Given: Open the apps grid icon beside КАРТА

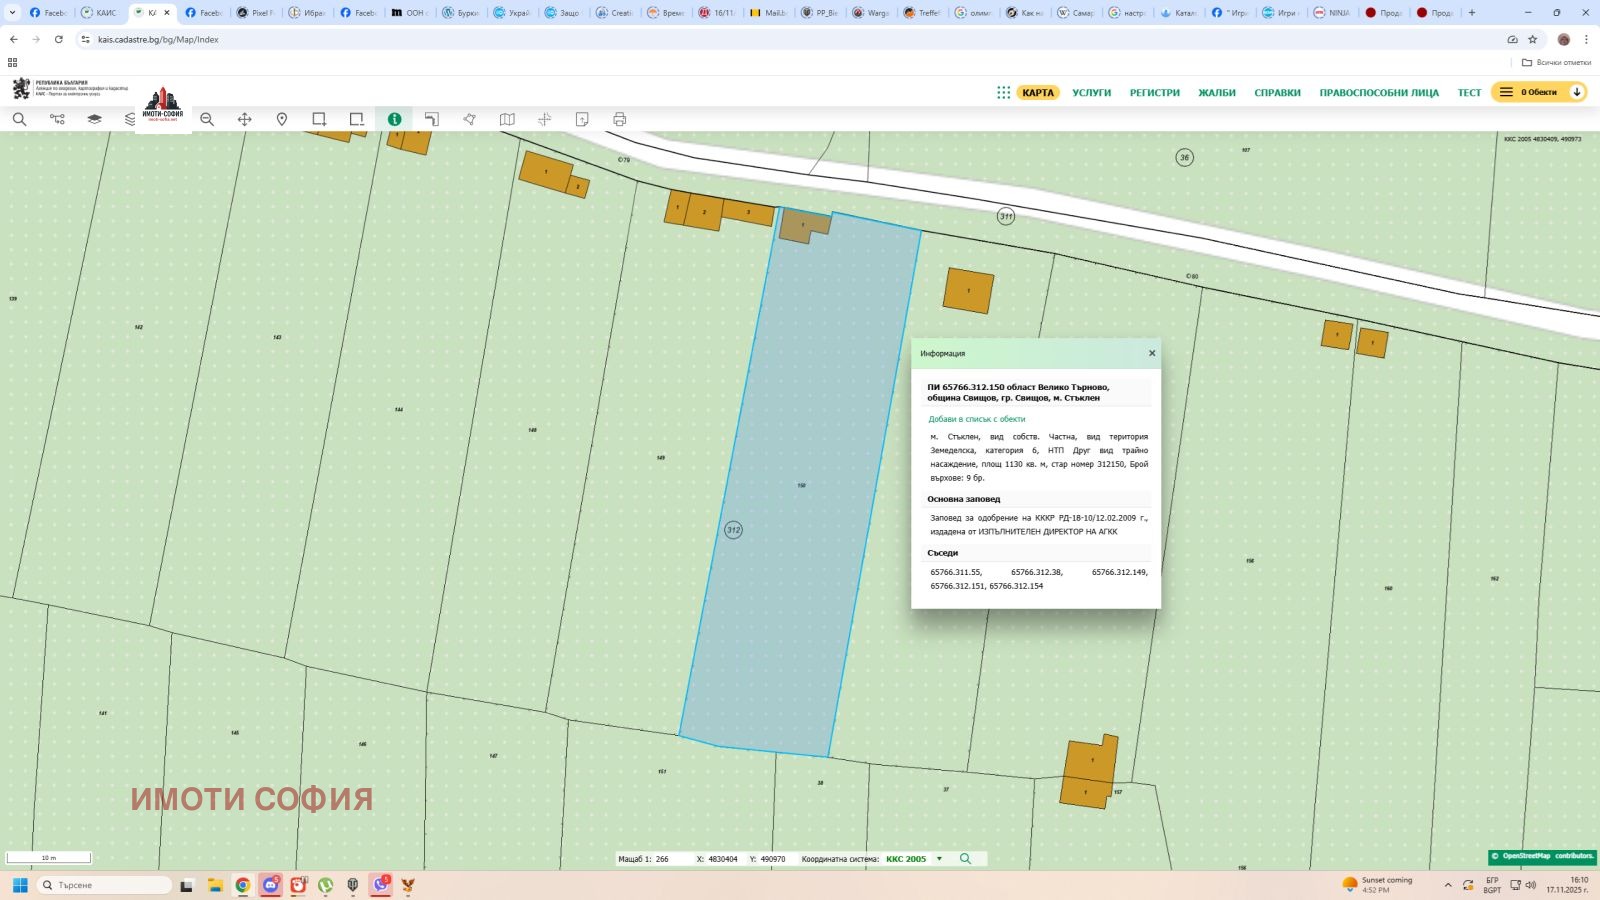Looking at the screenshot, I should (1003, 92).
